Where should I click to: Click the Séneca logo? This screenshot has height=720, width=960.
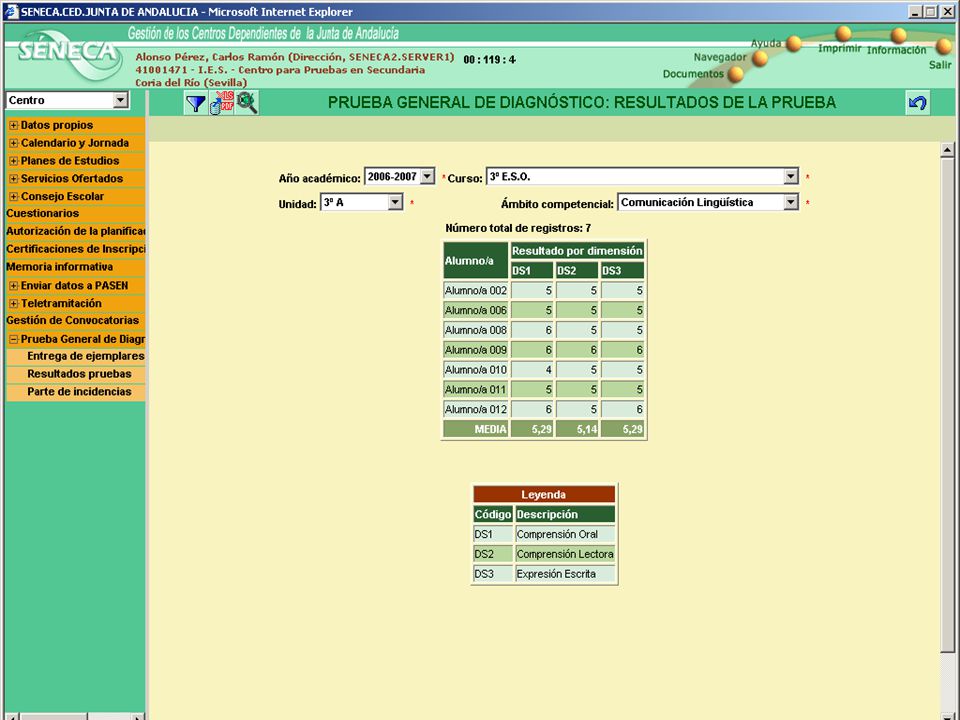69,56
